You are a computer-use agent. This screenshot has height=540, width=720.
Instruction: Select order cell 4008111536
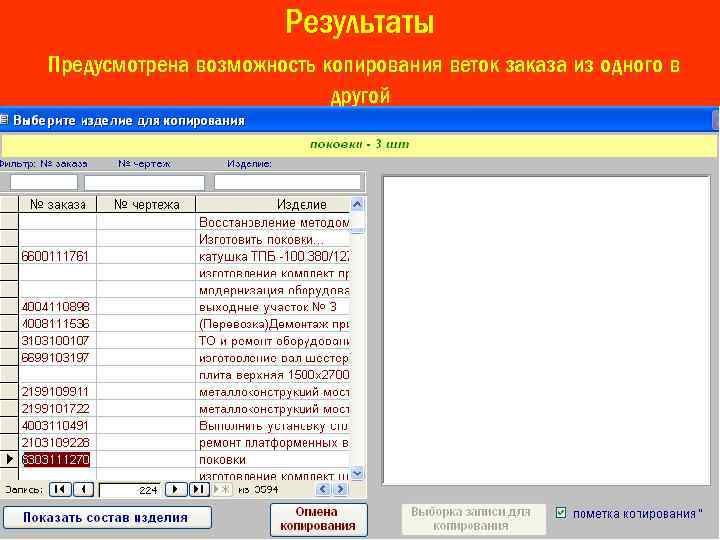coord(57,324)
